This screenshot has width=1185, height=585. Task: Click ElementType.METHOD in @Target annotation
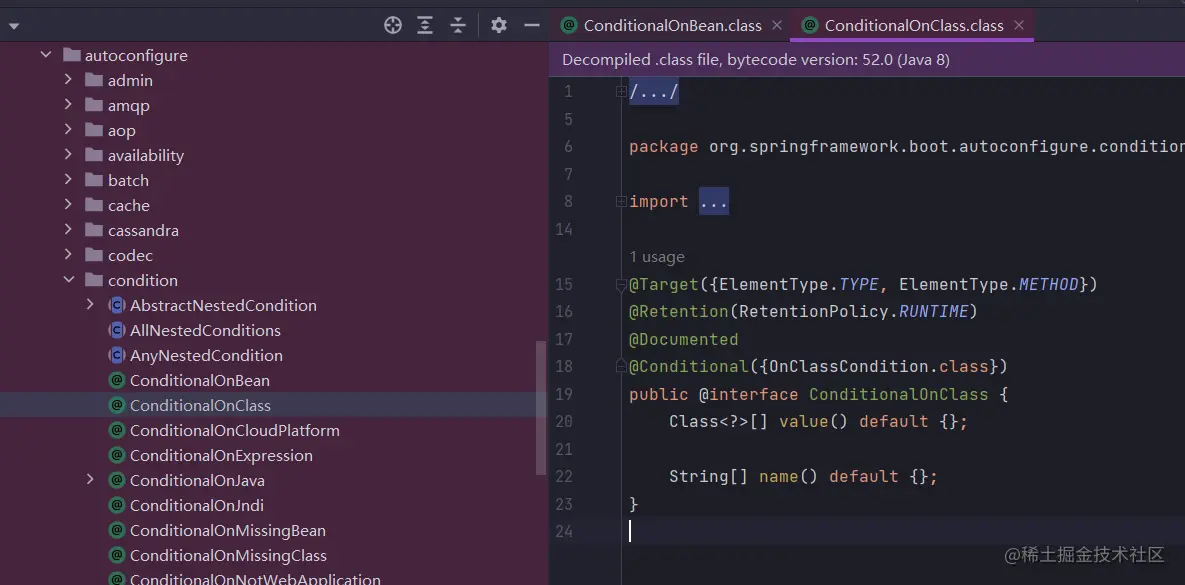pyautogui.click(x=989, y=284)
